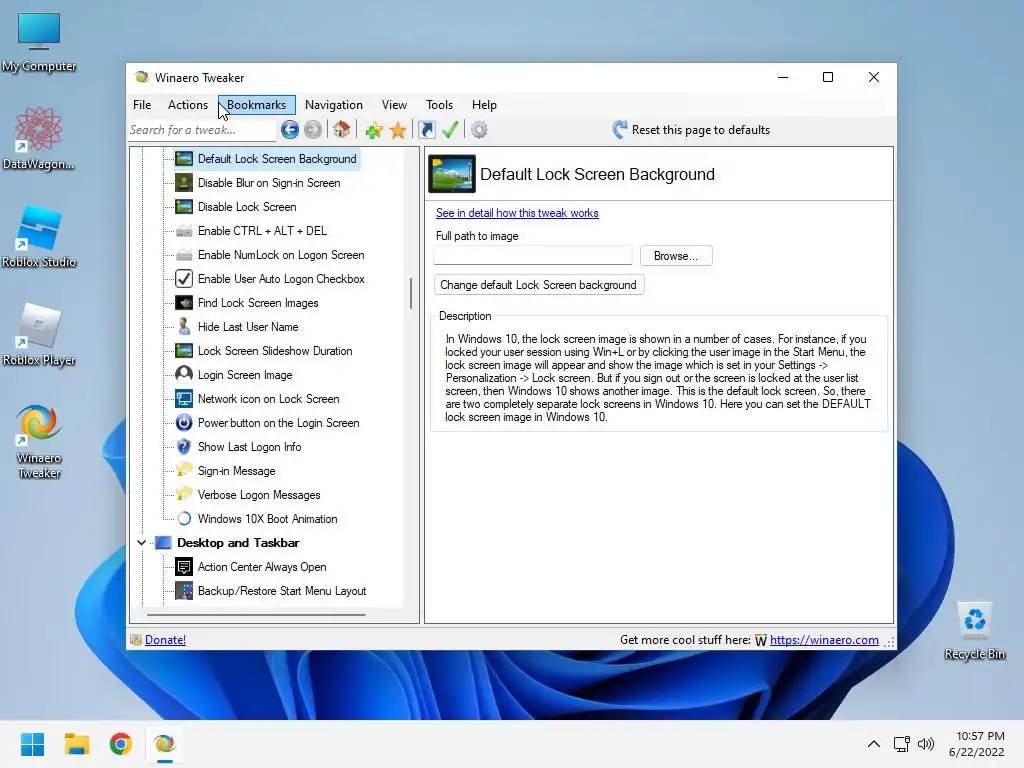The height and width of the screenshot is (768, 1024).
Task: Click the Hide Last User Name icon
Action: tap(184, 327)
